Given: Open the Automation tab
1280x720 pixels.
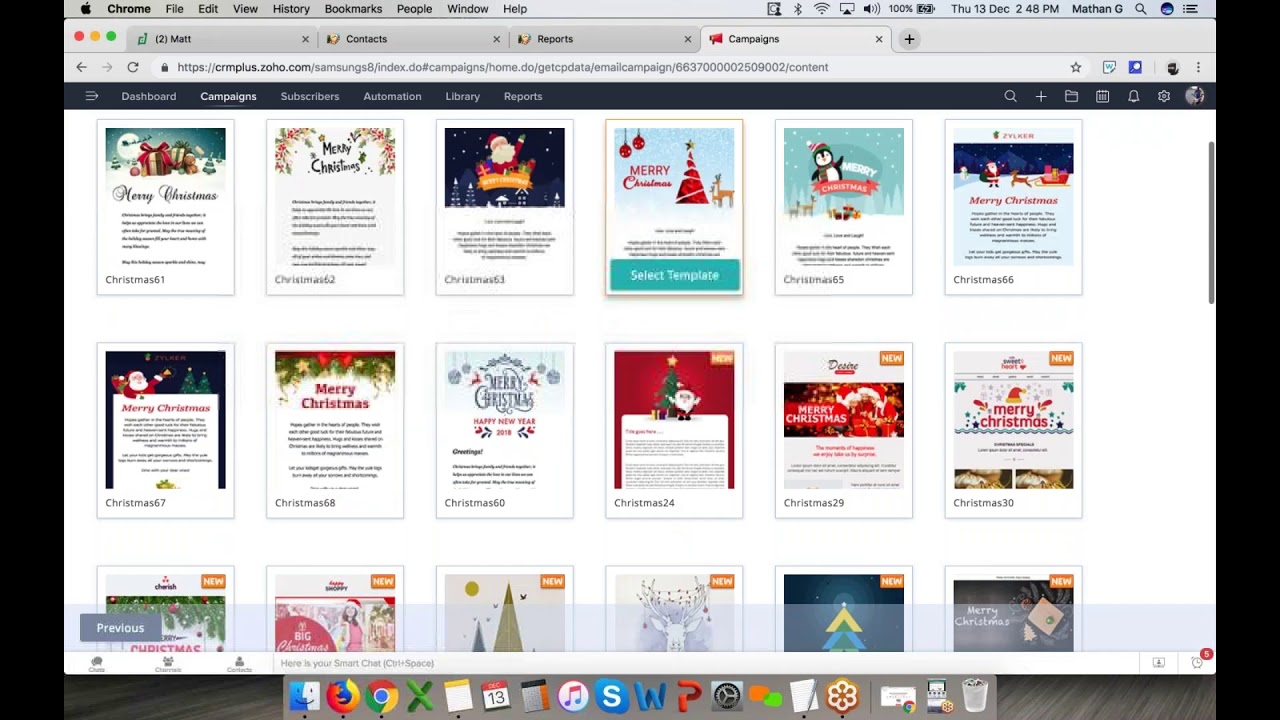Looking at the screenshot, I should (392, 96).
